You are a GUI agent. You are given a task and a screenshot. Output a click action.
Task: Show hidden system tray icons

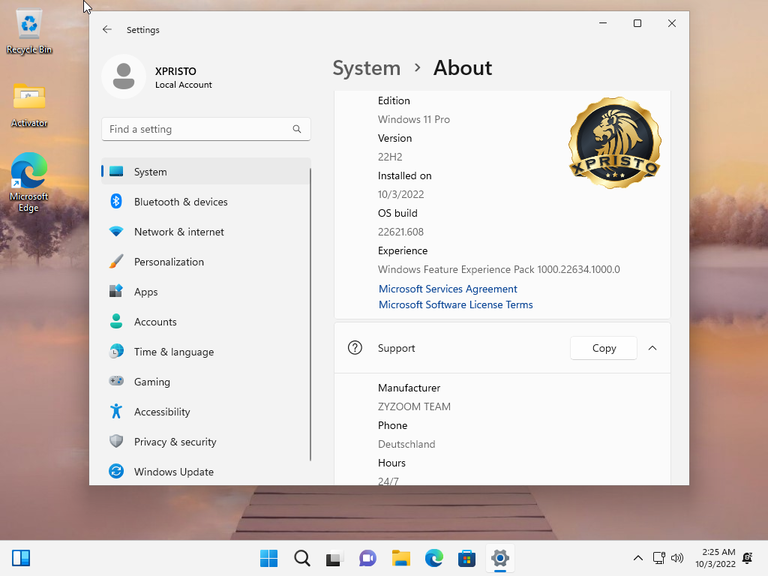[638, 558]
